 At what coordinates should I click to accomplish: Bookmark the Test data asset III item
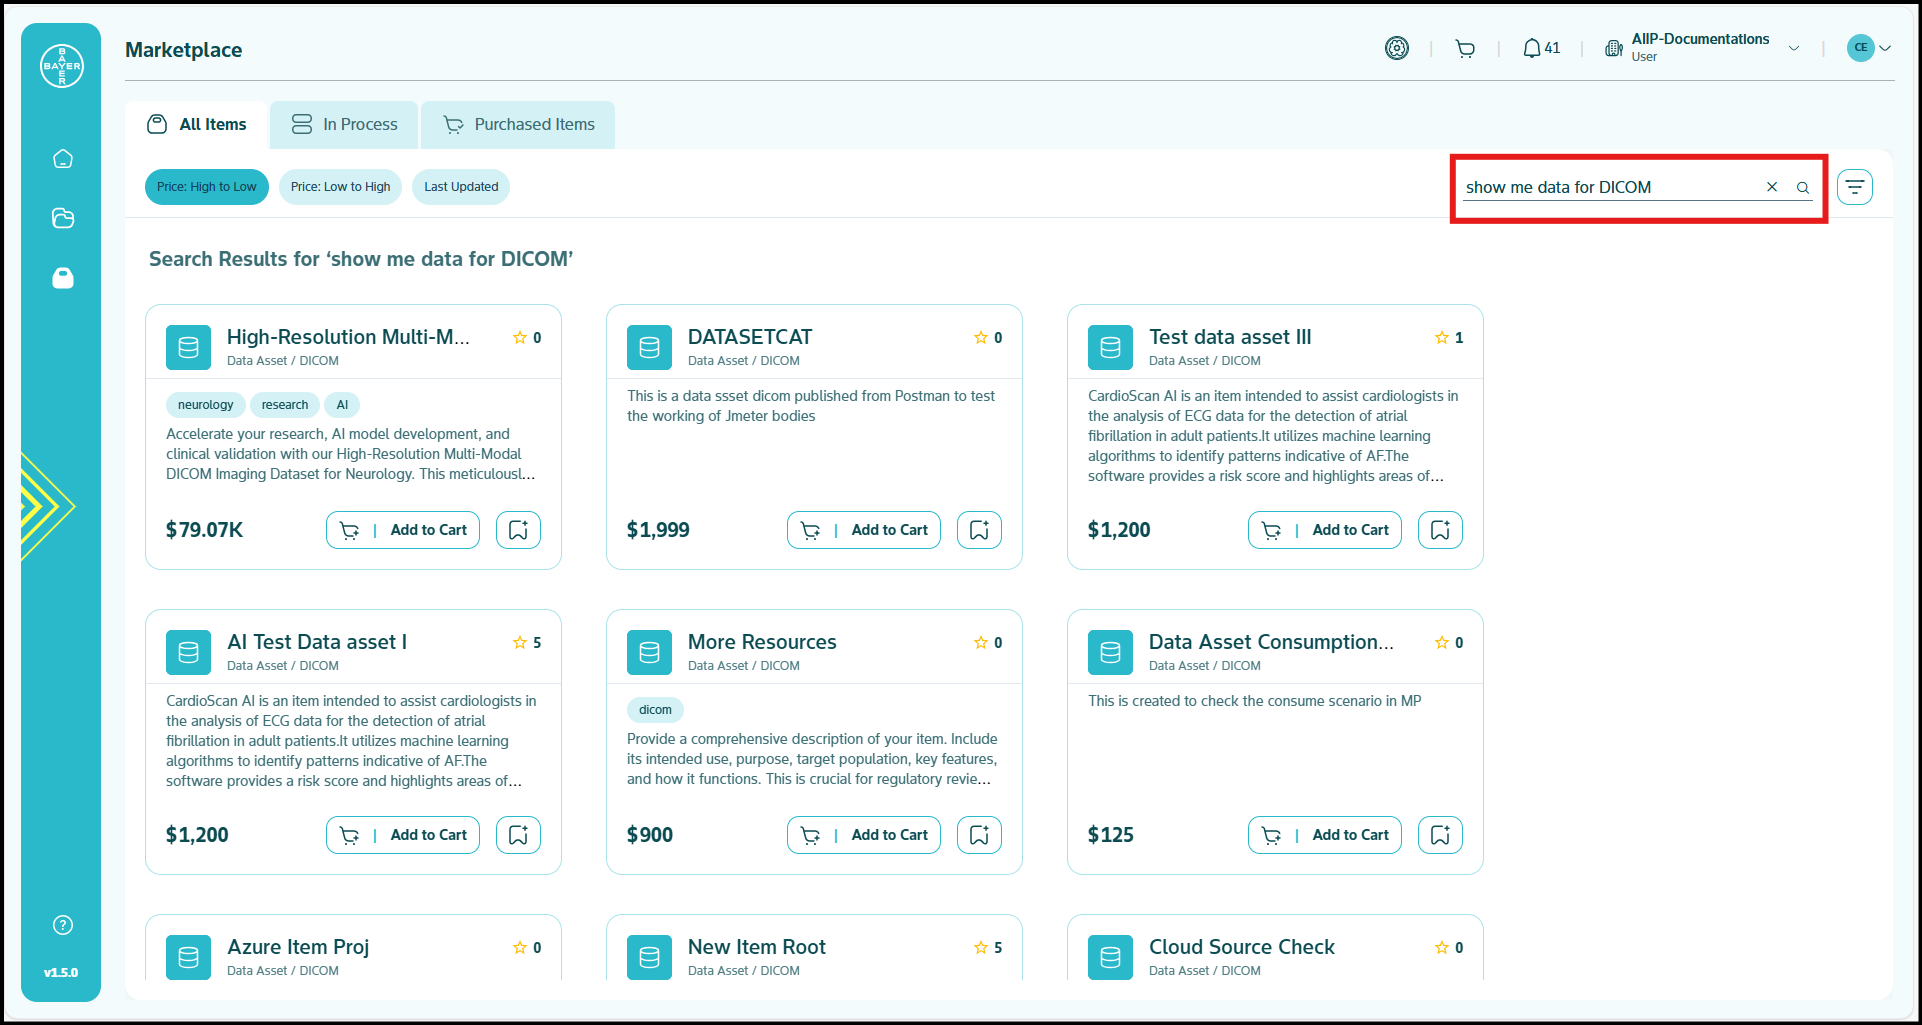(x=1440, y=530)
